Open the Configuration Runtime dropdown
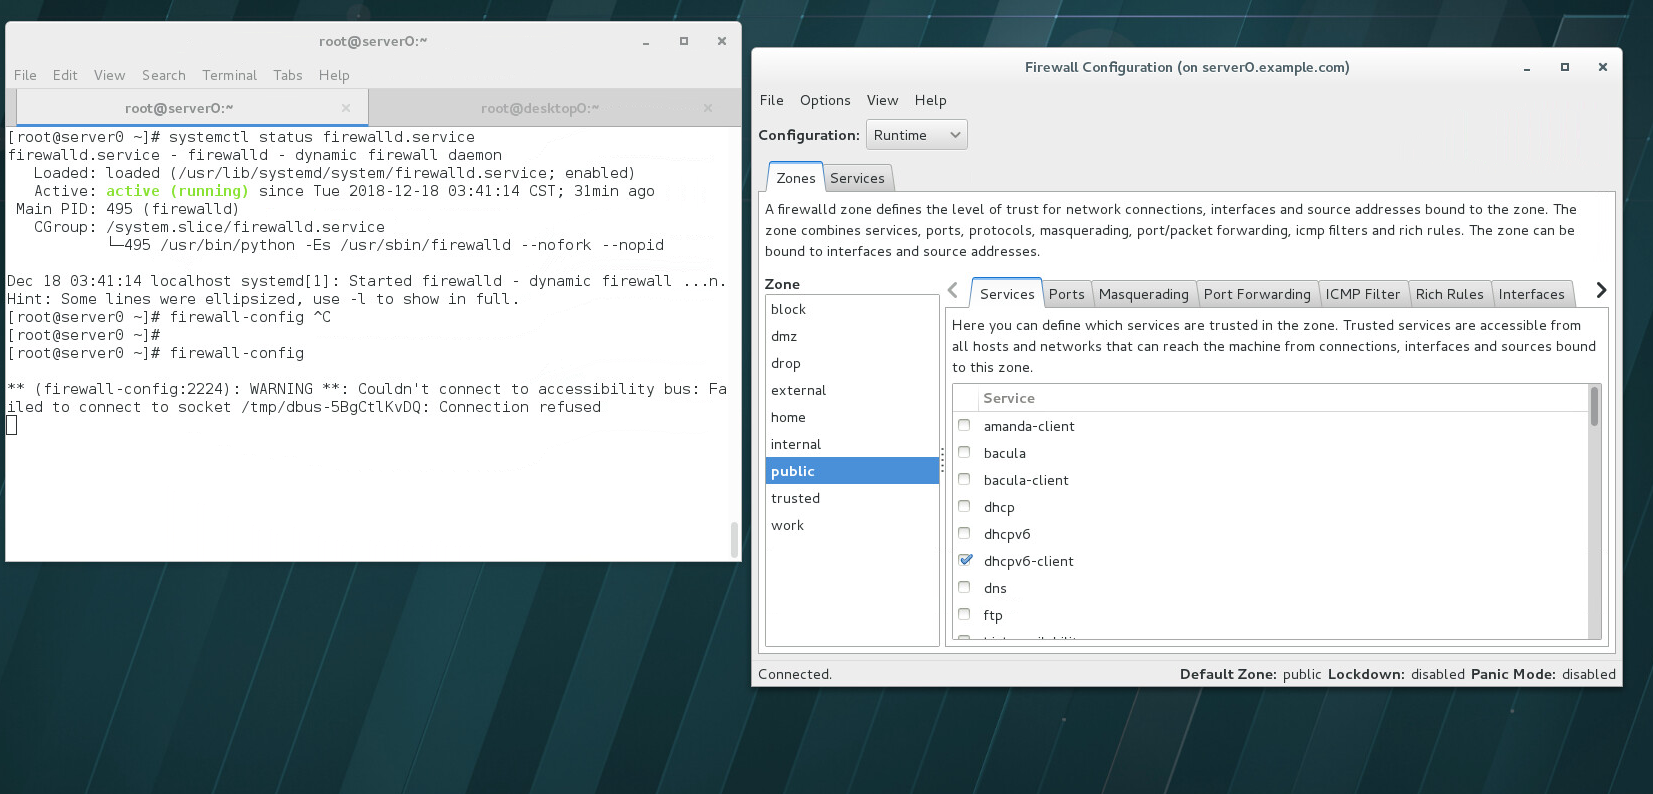The image size is (1653, 794). (x=916, y=135)
